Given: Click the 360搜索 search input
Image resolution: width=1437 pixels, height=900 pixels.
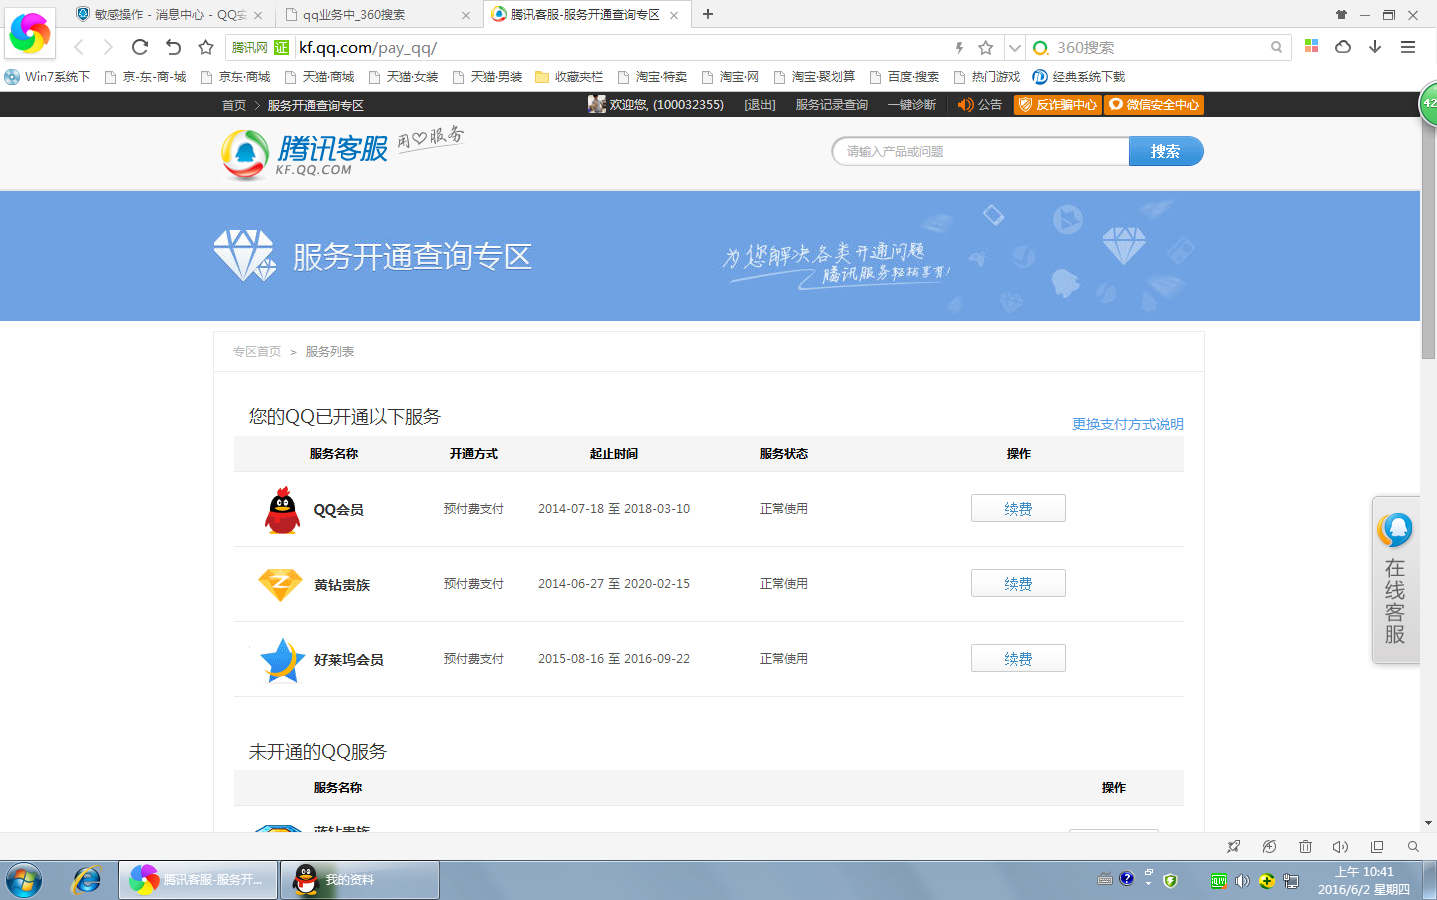Looking at the screenshot, I should (x=1160, y=47).
